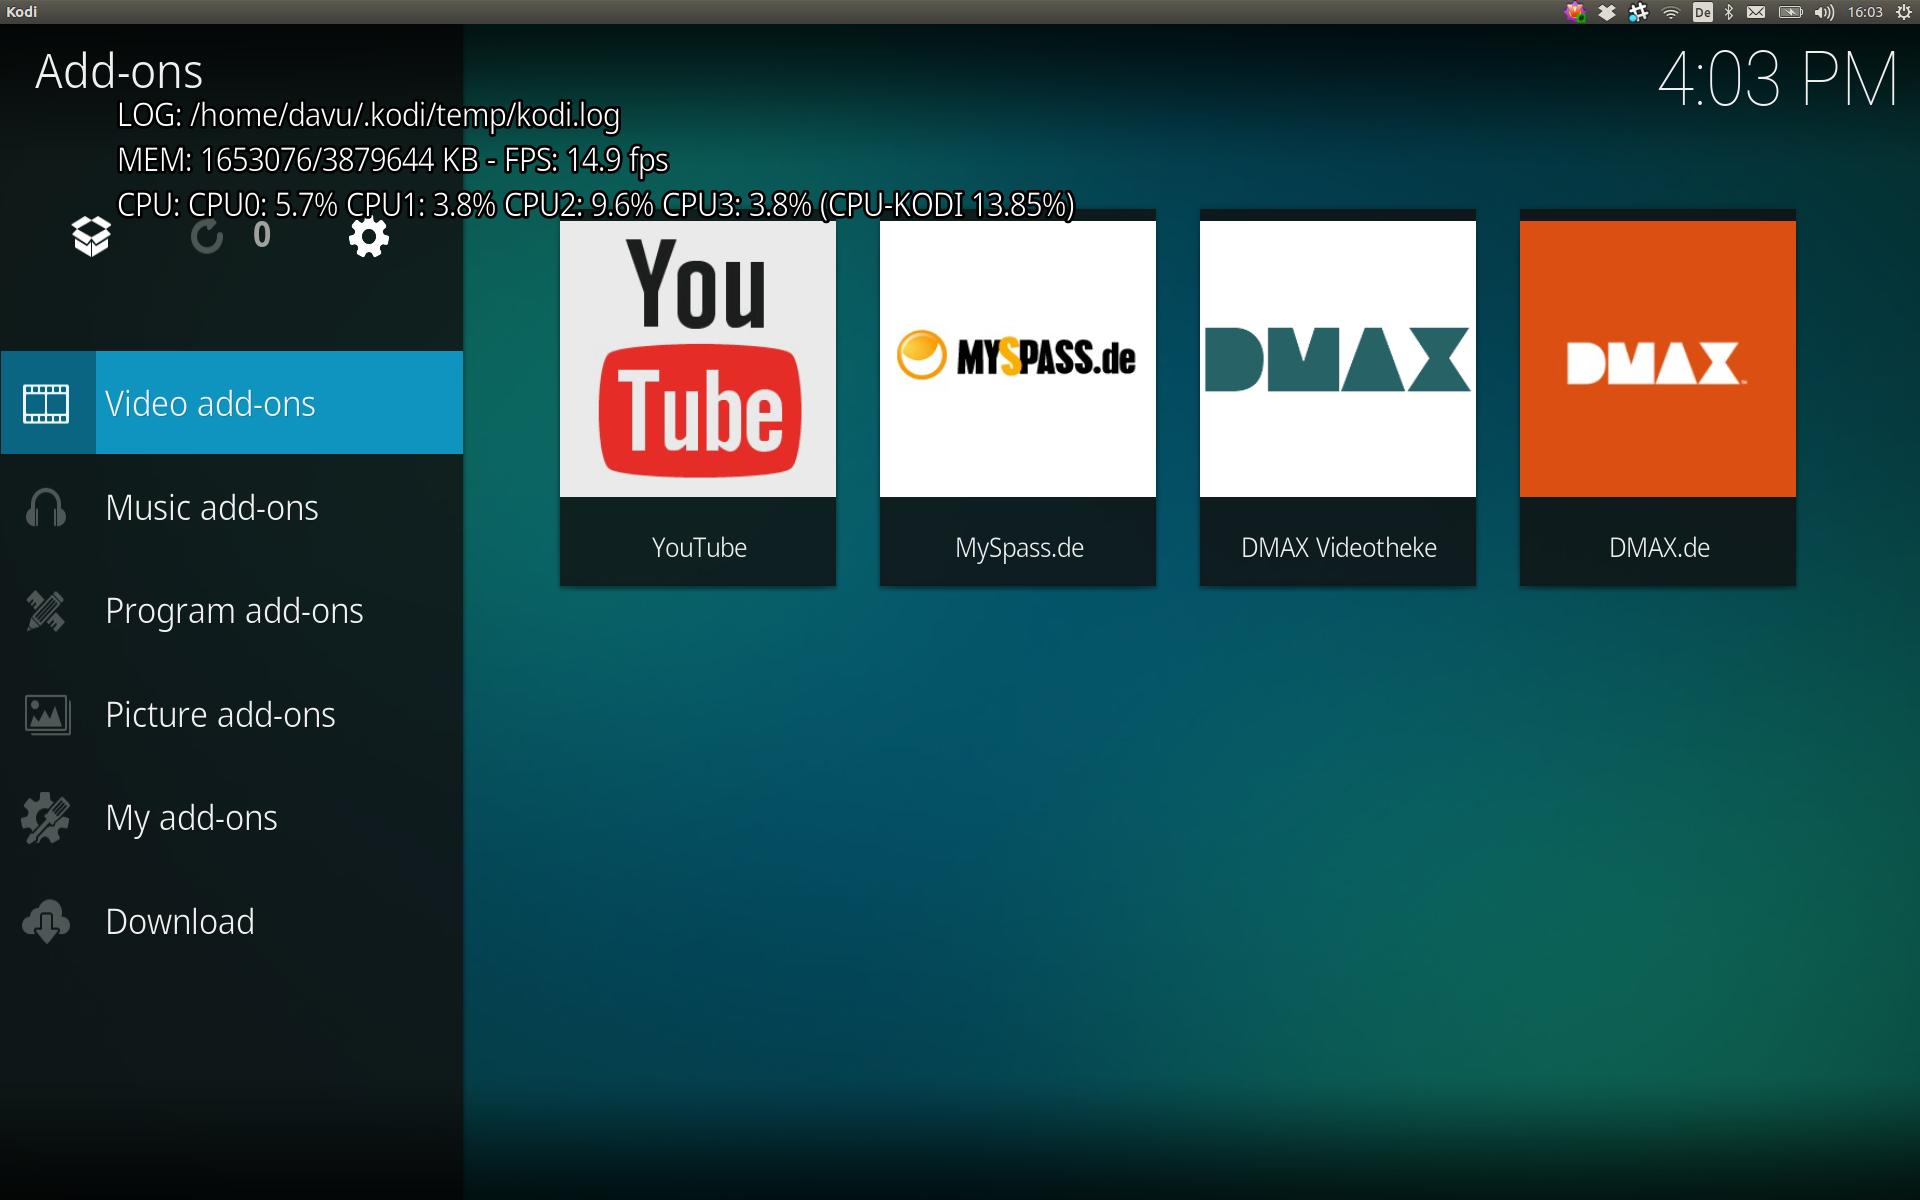Open add-on settings gear icon
1920x1200 pixels.
point(369,237)
